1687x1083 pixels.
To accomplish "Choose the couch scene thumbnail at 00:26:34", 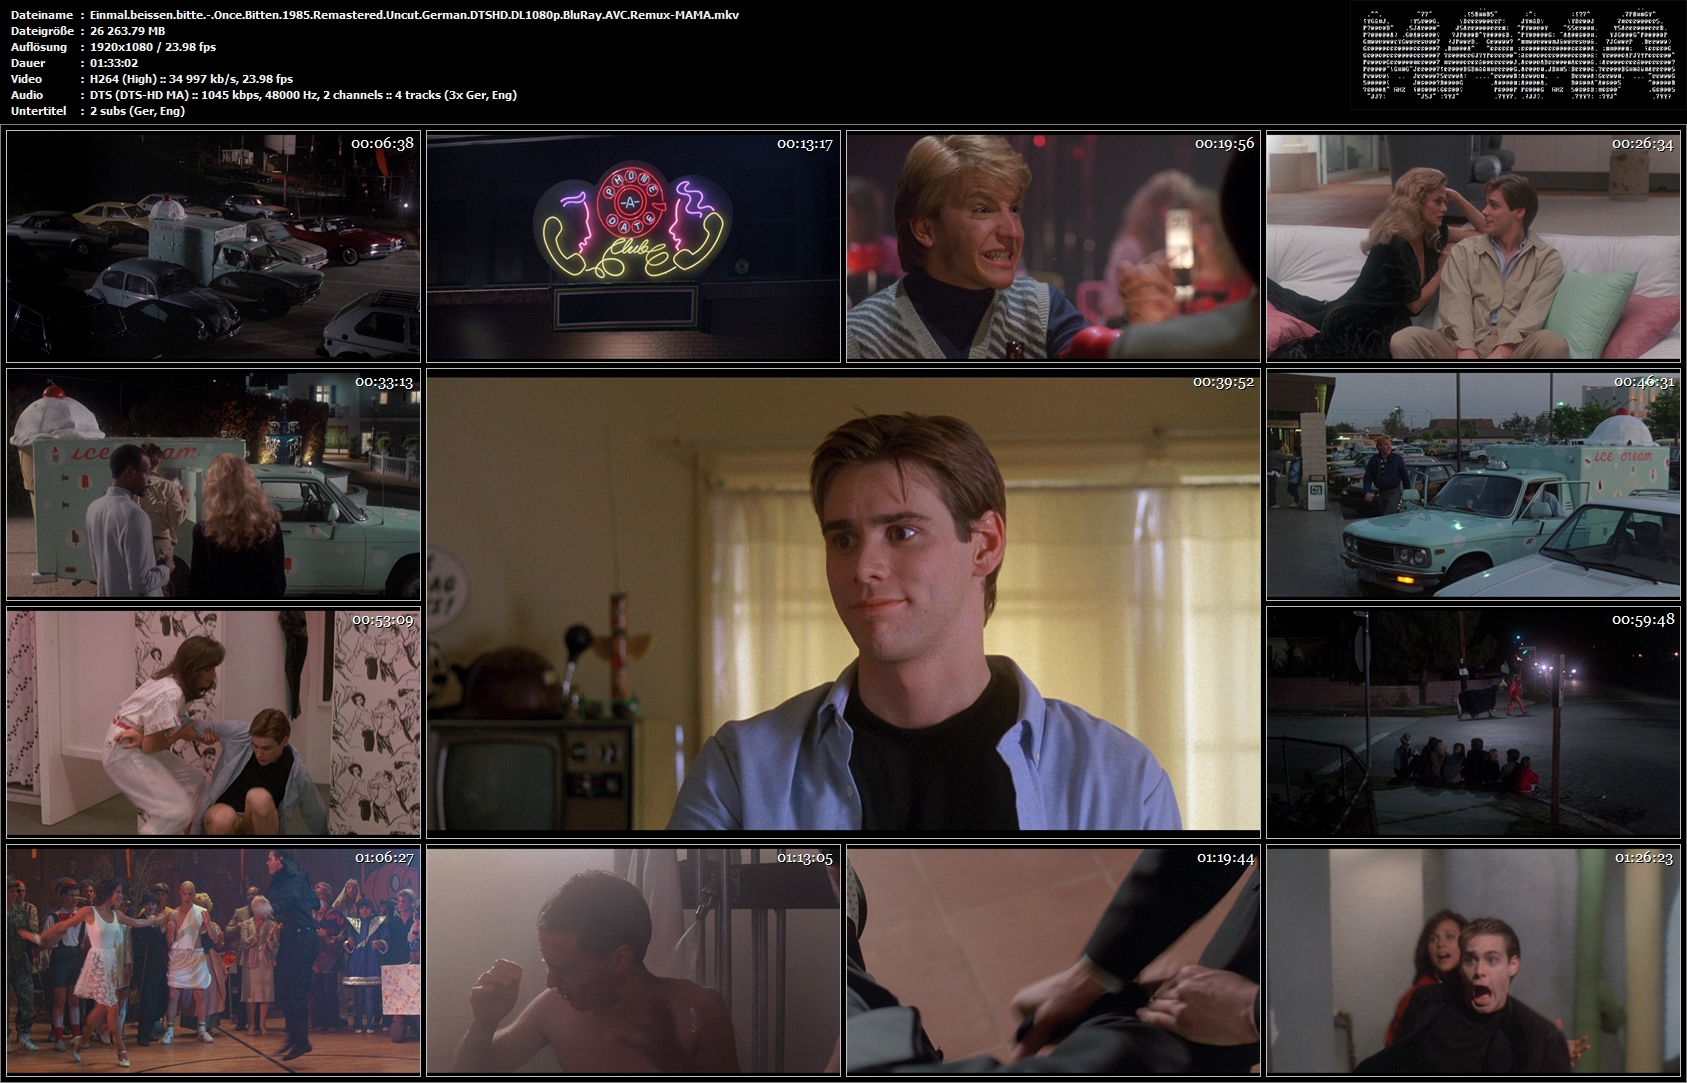I will [x=1473, y=246].
